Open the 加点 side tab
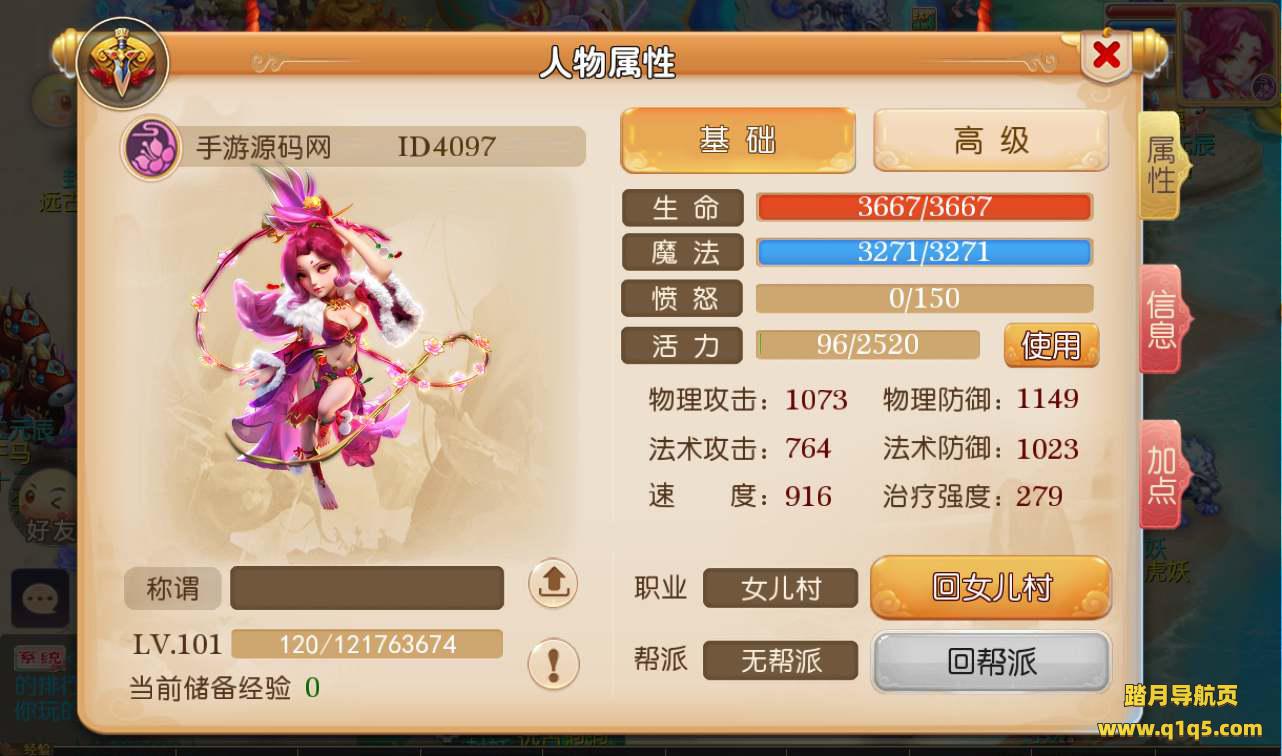This screenshot has width=1282, height=756. [1161, 474]
